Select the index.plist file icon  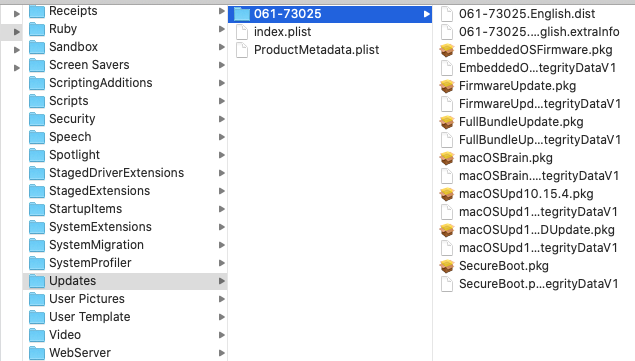[x=242, y=32]
